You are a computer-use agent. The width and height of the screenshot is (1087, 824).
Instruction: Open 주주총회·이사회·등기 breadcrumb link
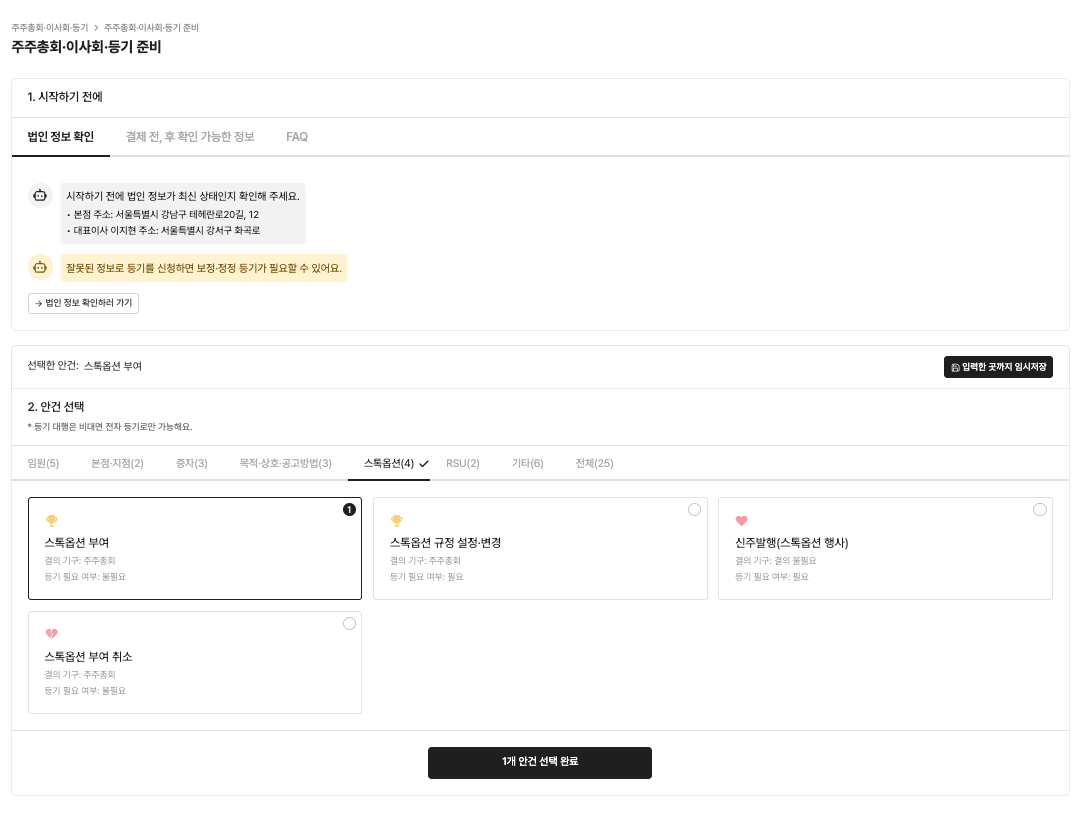50,28
